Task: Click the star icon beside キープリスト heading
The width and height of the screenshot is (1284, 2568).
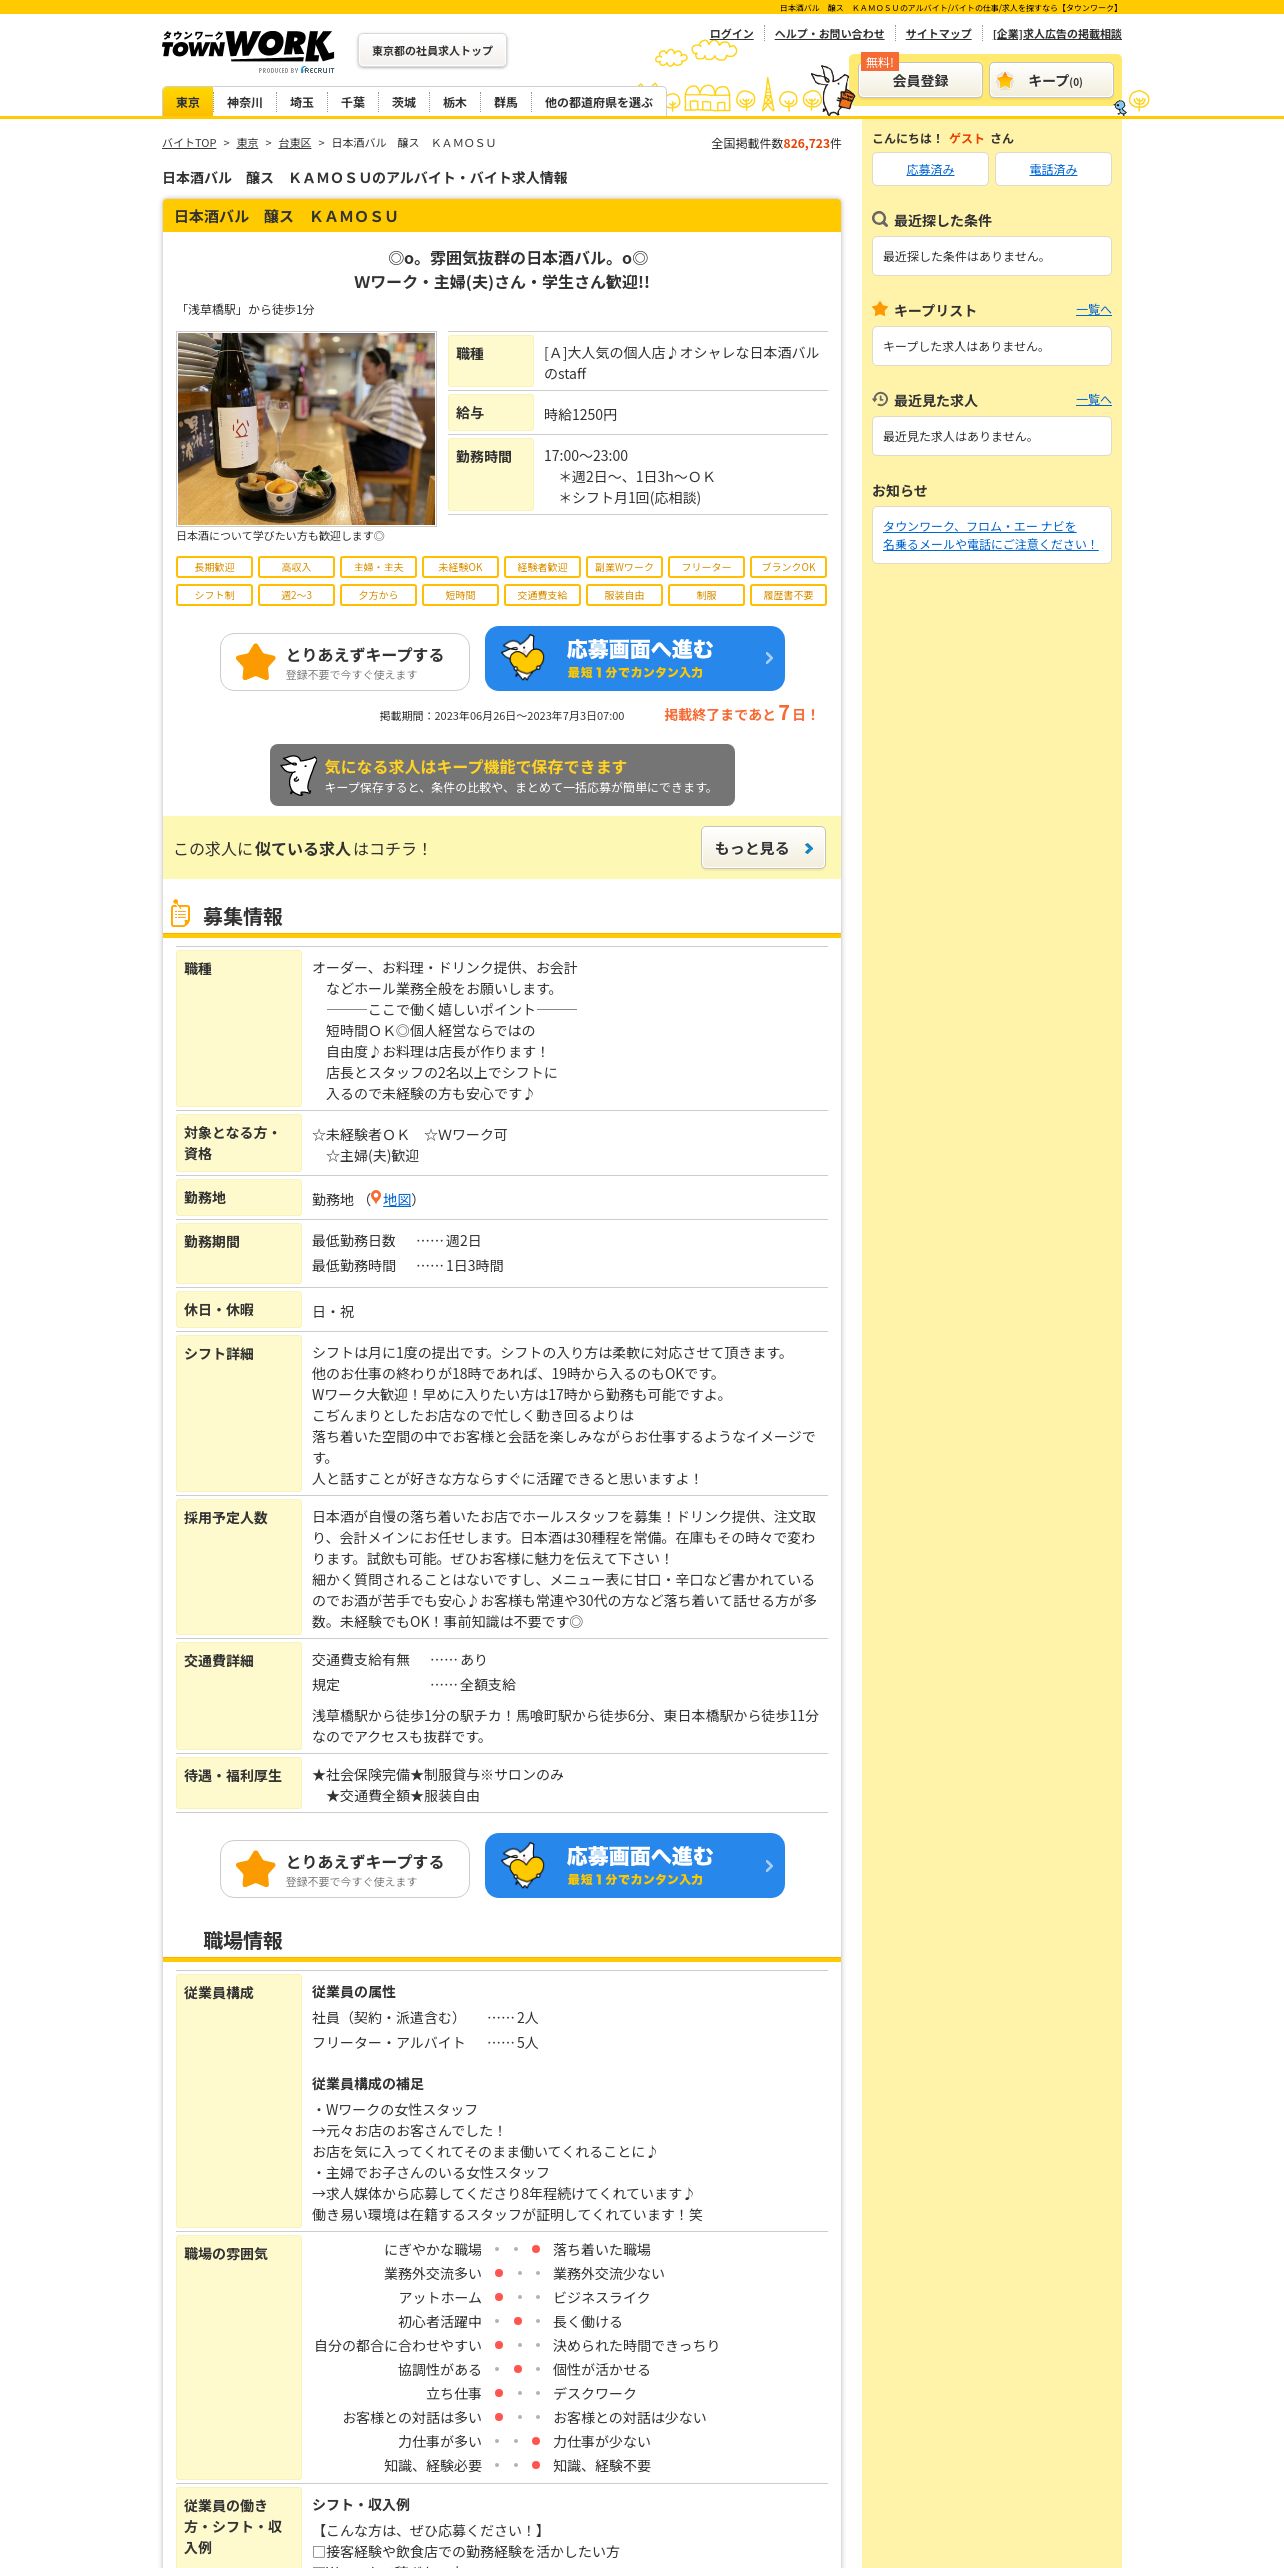Action: [880, 309]
